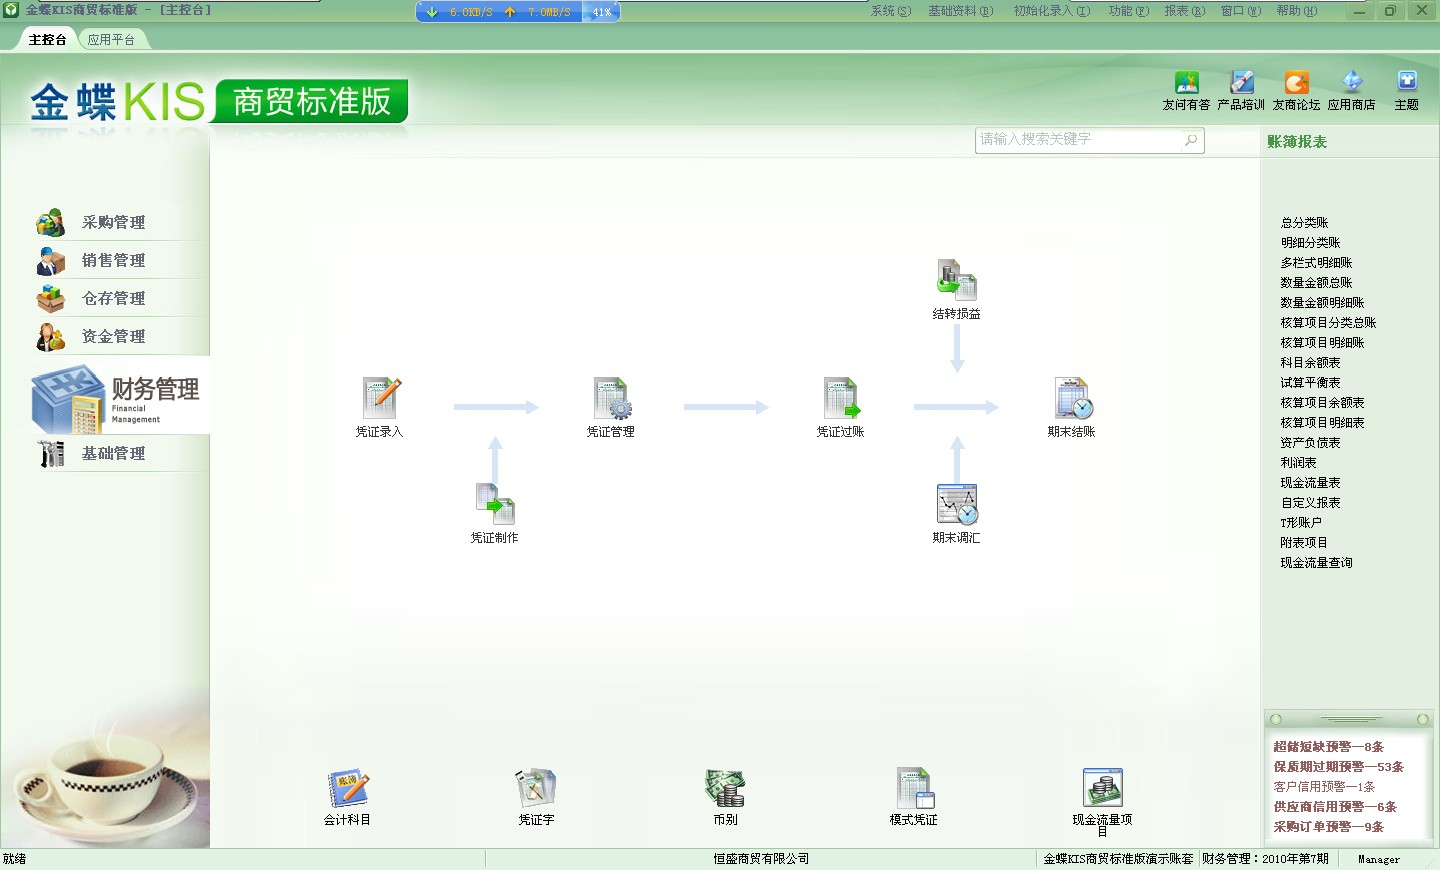Open the 报表(R) menu

[1185, 11]
